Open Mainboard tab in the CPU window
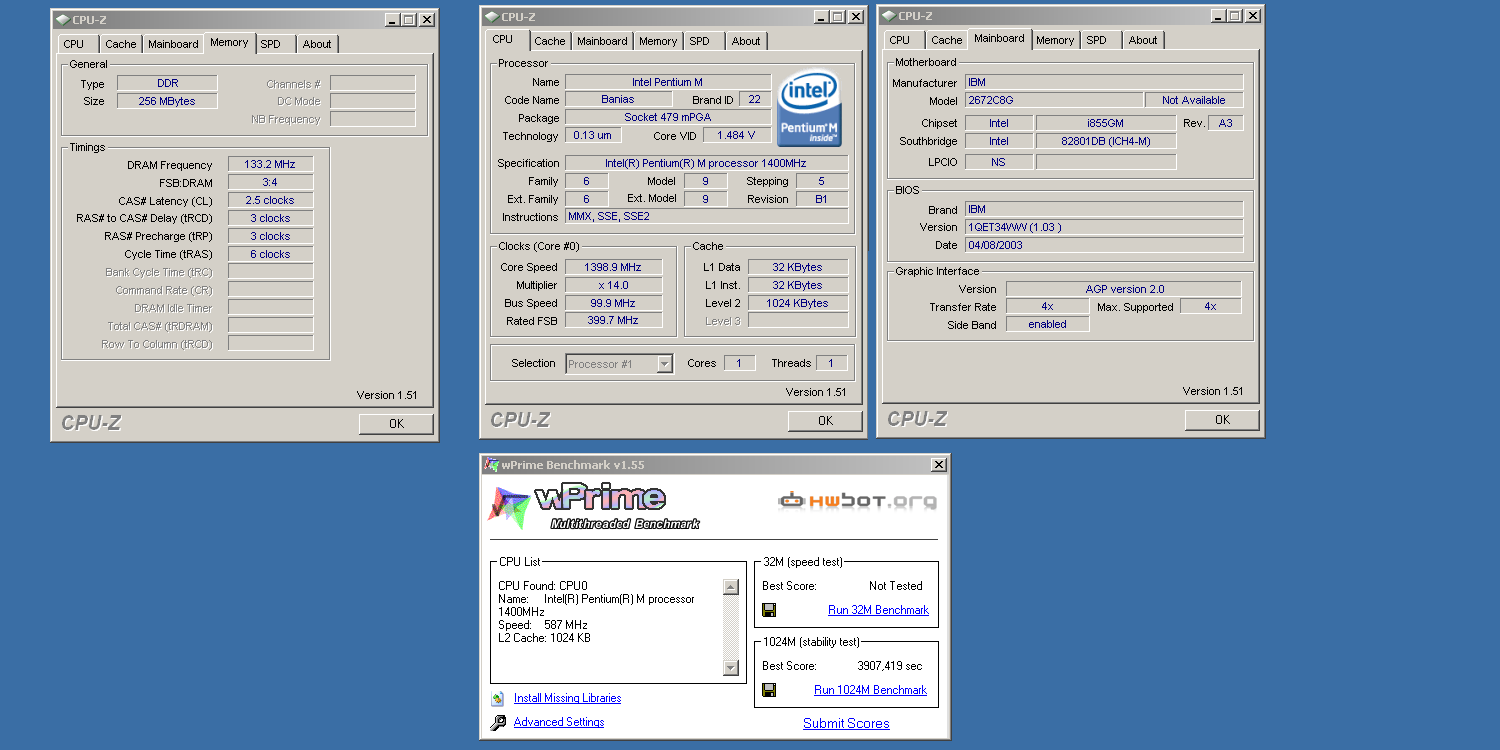 pos(602,41)
